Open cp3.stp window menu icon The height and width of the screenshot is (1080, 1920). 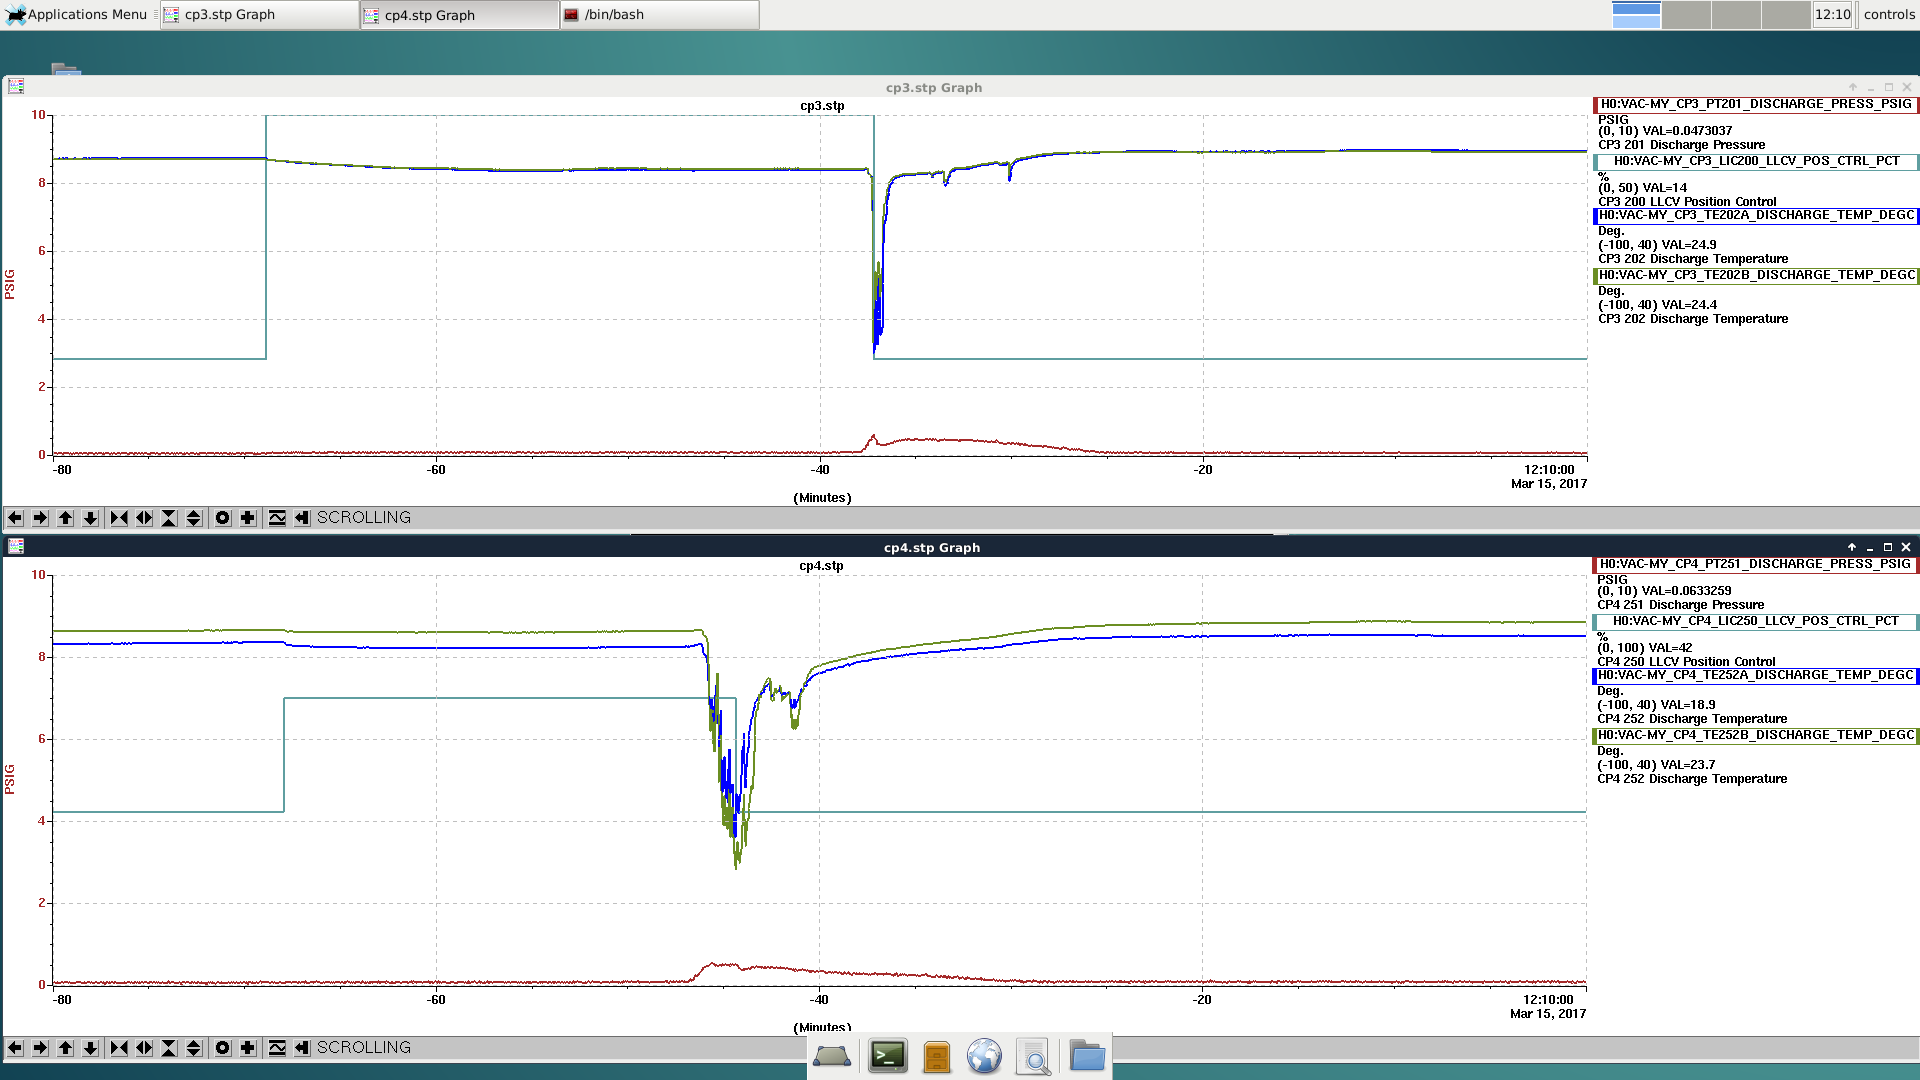pyautogui.click(x=16, y=87)
